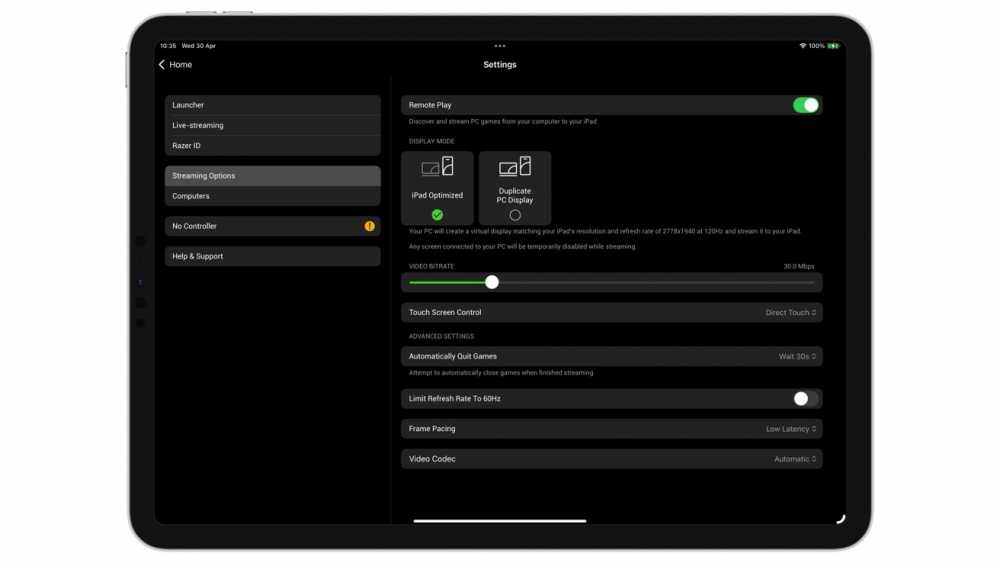The height and width of the screenshot is (563, 1000).
Task: Open the Launcher settings section
Action: 272,105
